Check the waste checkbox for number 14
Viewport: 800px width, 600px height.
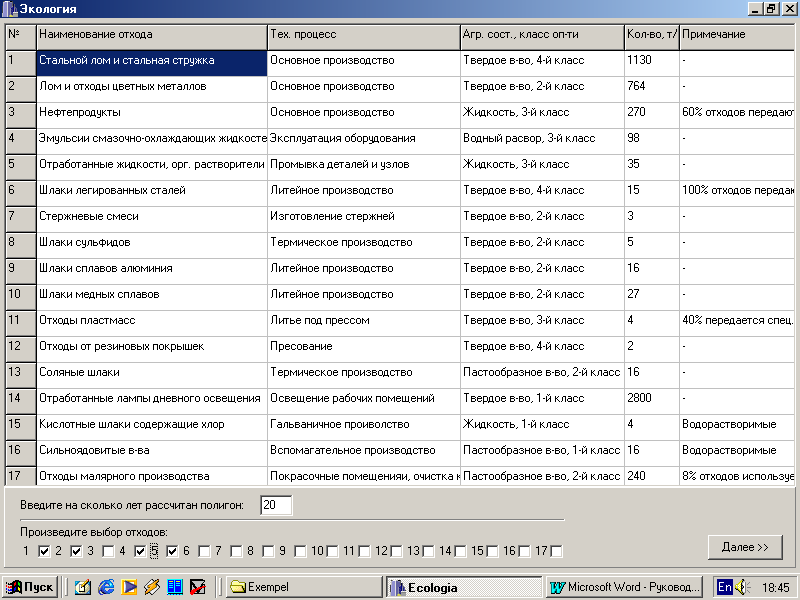(x=460, y=551)
